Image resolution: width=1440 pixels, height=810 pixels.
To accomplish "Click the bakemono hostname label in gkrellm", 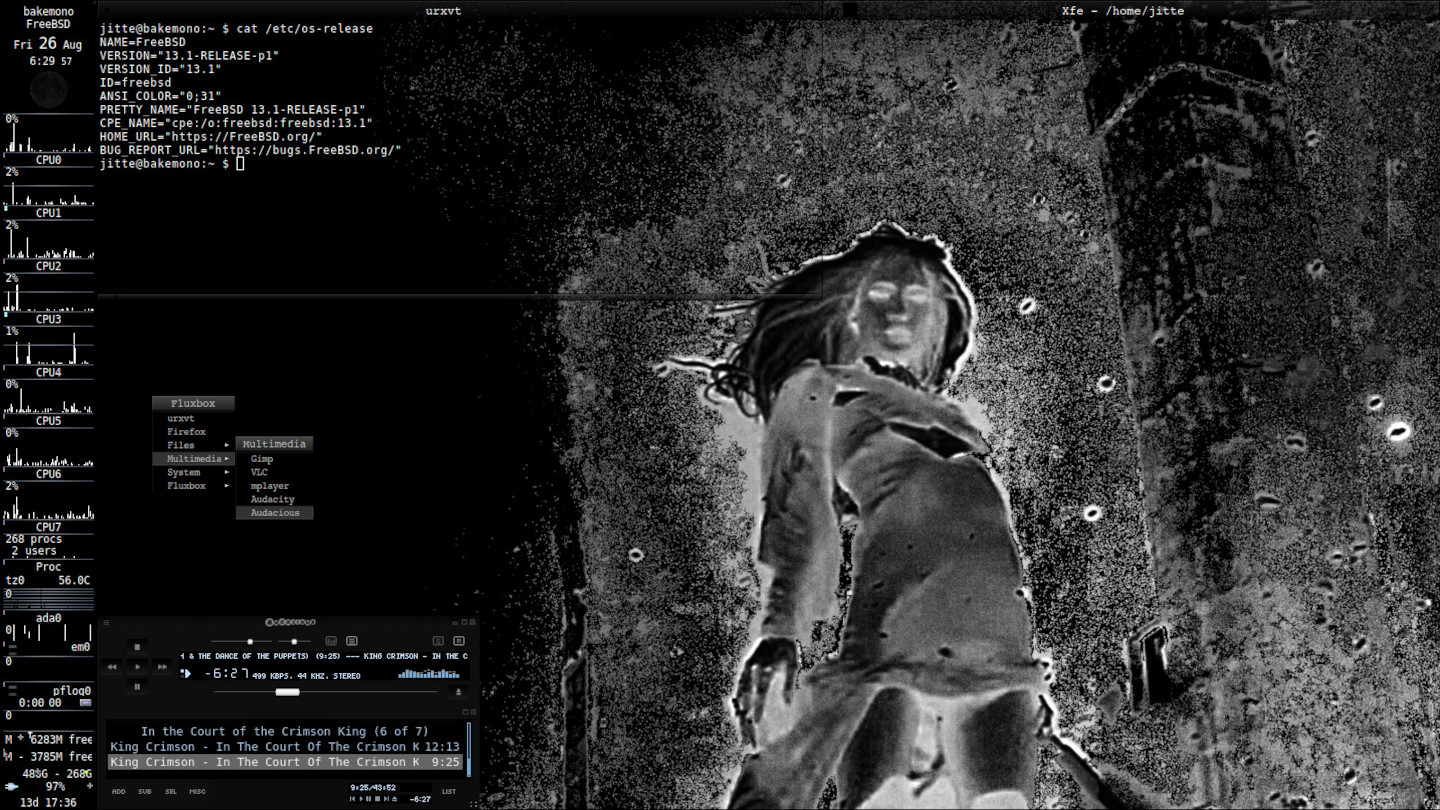I will pyautogui.click(x=48, y=11).
